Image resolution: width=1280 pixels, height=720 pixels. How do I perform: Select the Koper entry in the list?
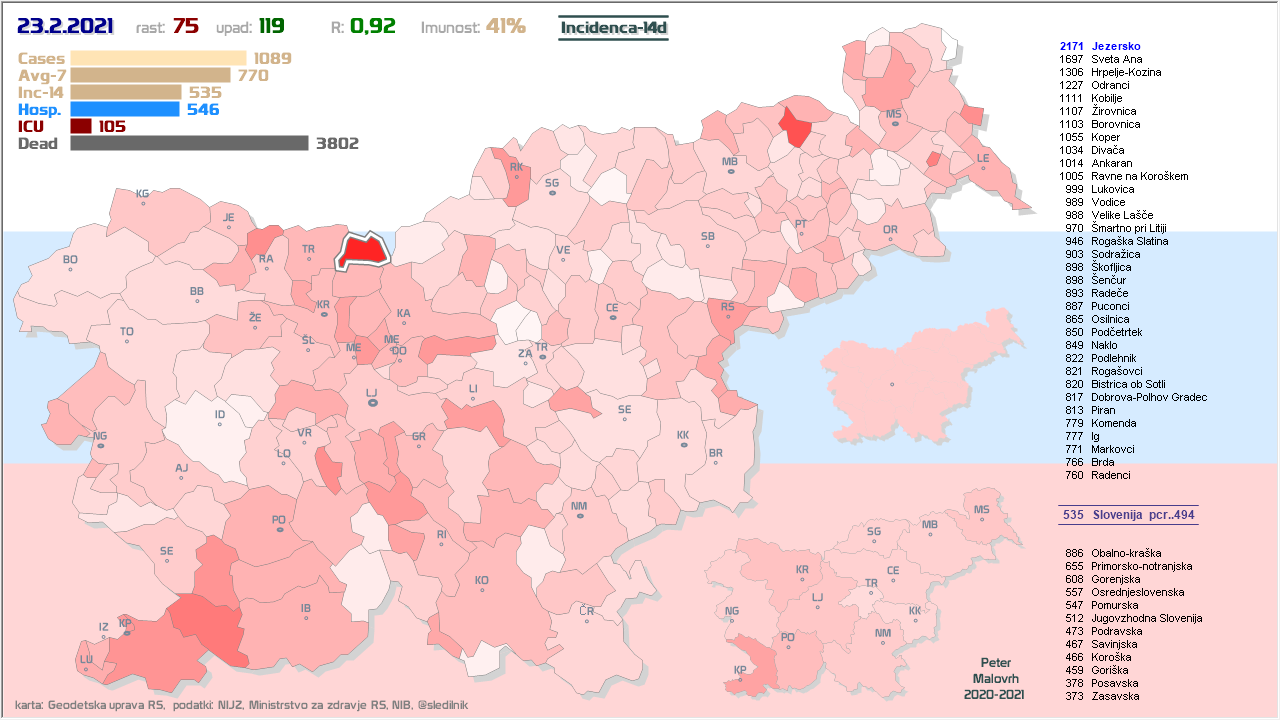(x=1106, y=137)
